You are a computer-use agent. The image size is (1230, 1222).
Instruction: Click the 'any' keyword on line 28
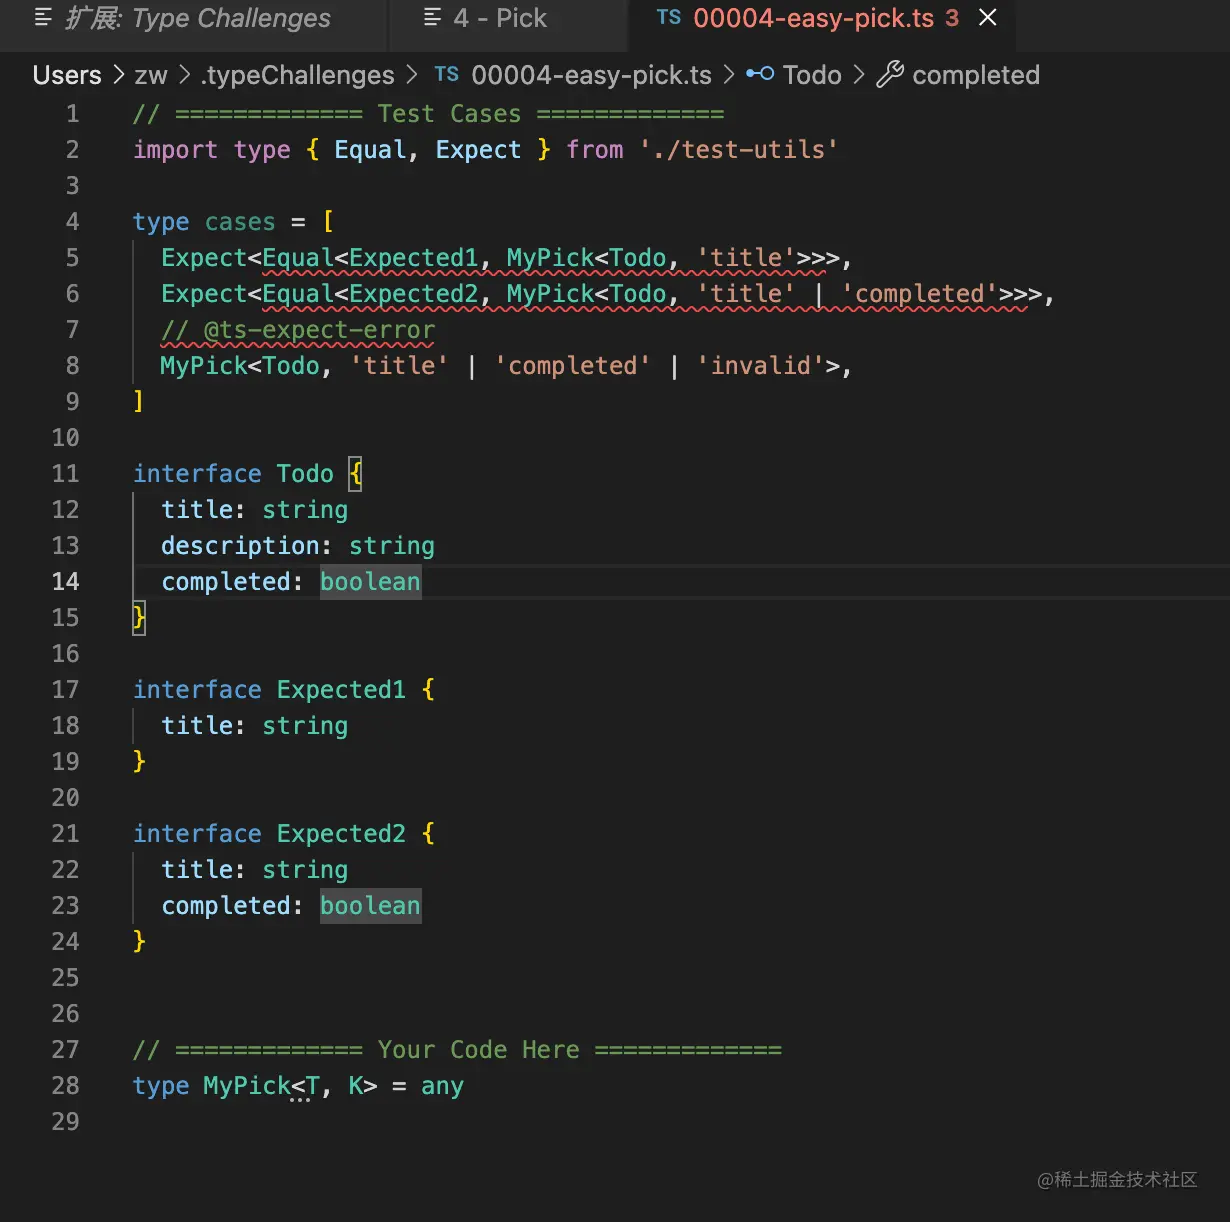[442, 1085]
